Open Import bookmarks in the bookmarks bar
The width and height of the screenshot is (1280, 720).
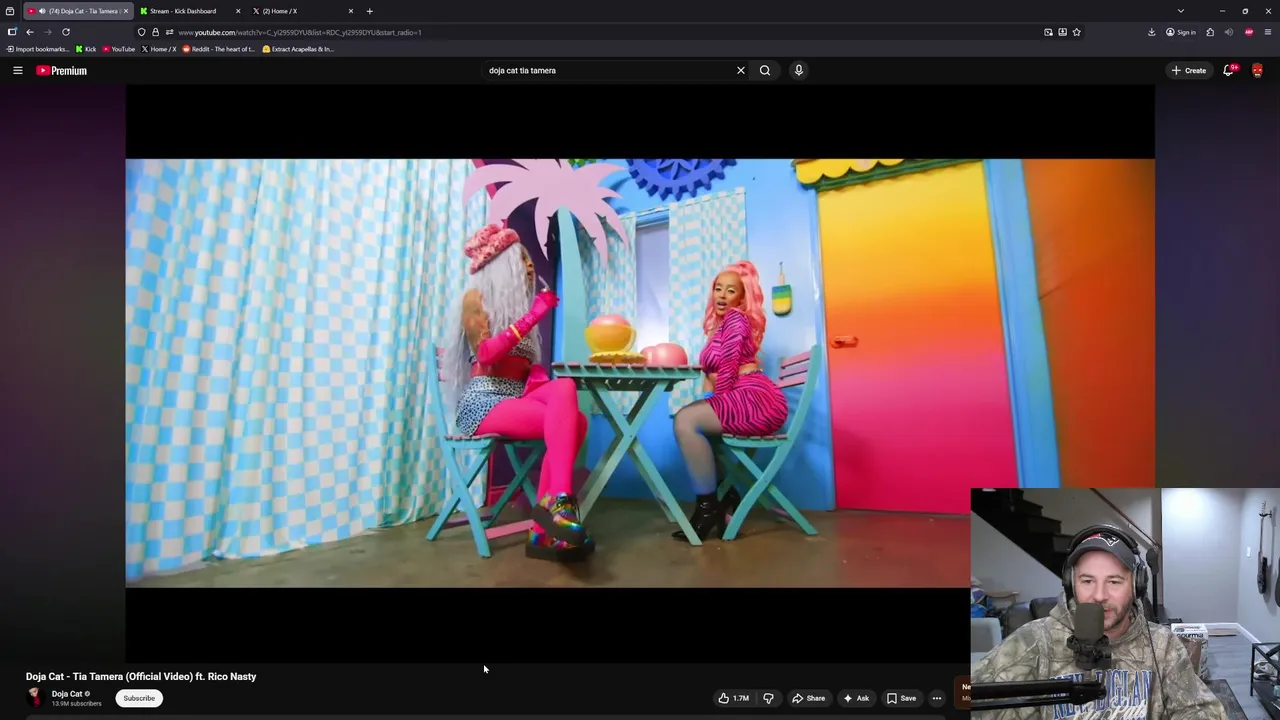(38, 49)
